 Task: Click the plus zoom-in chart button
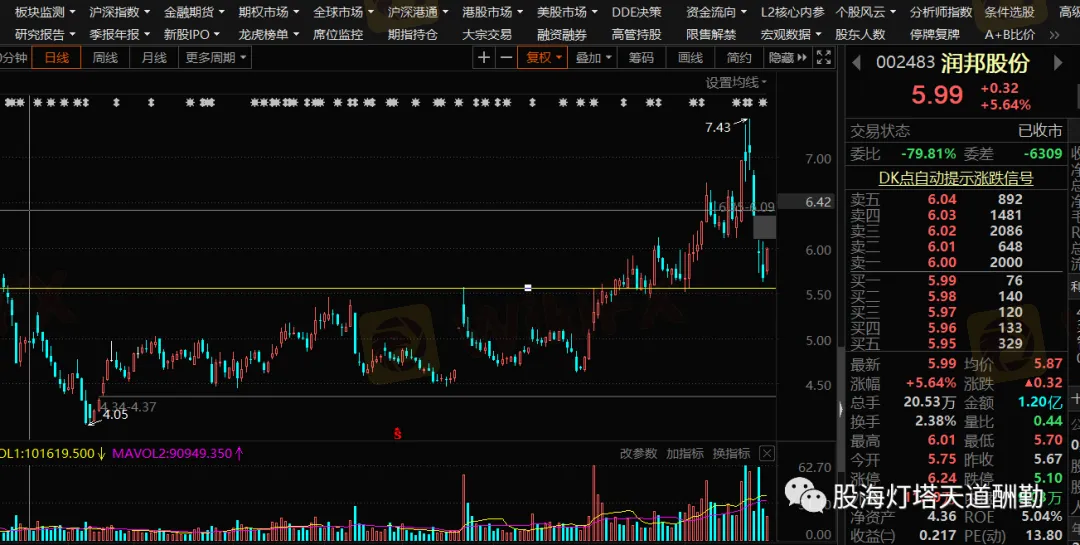(x=485, y=58)
